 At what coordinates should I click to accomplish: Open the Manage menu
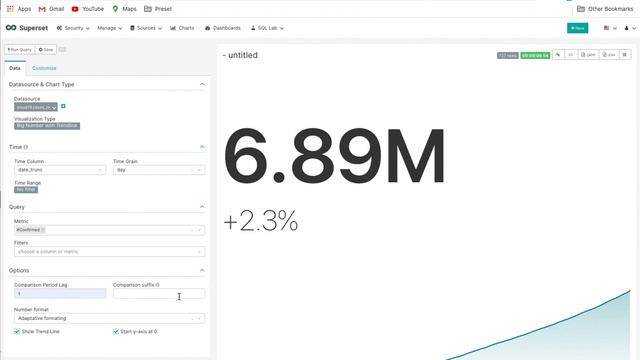[109, 28]
